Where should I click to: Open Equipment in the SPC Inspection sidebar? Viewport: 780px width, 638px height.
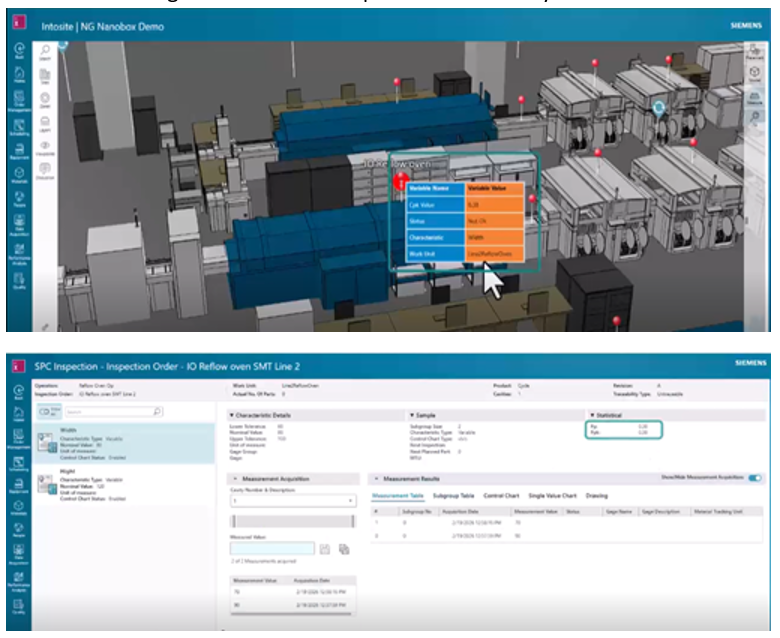19,485
